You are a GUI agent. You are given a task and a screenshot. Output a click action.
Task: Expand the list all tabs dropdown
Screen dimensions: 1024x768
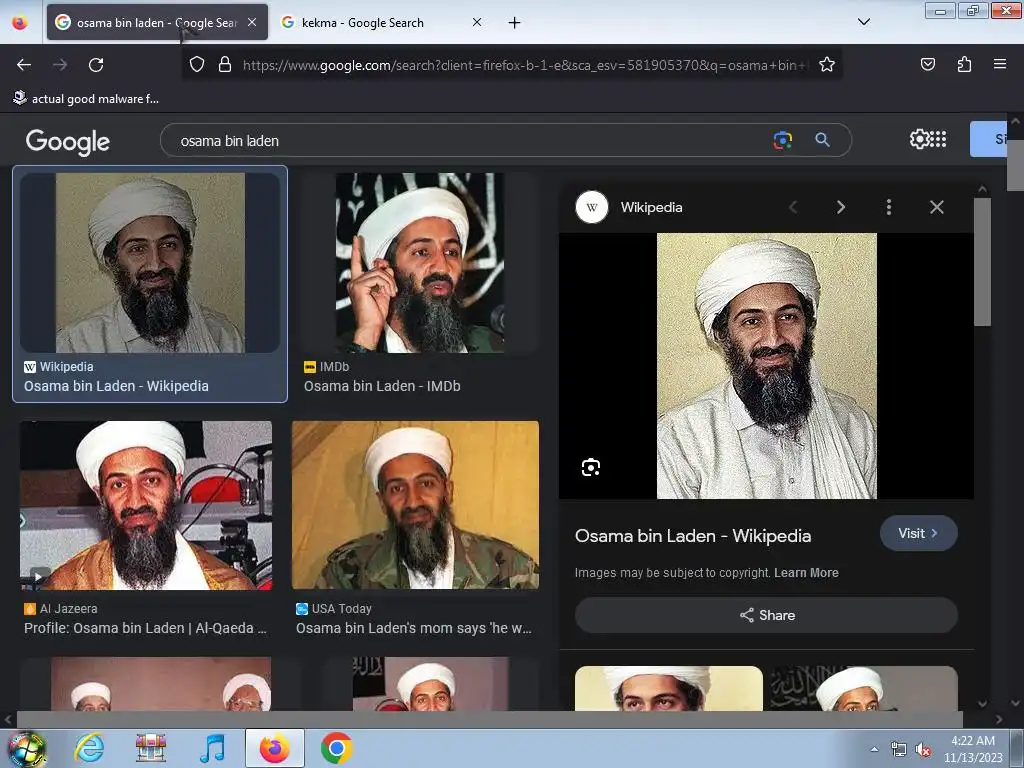coord(863,22)
